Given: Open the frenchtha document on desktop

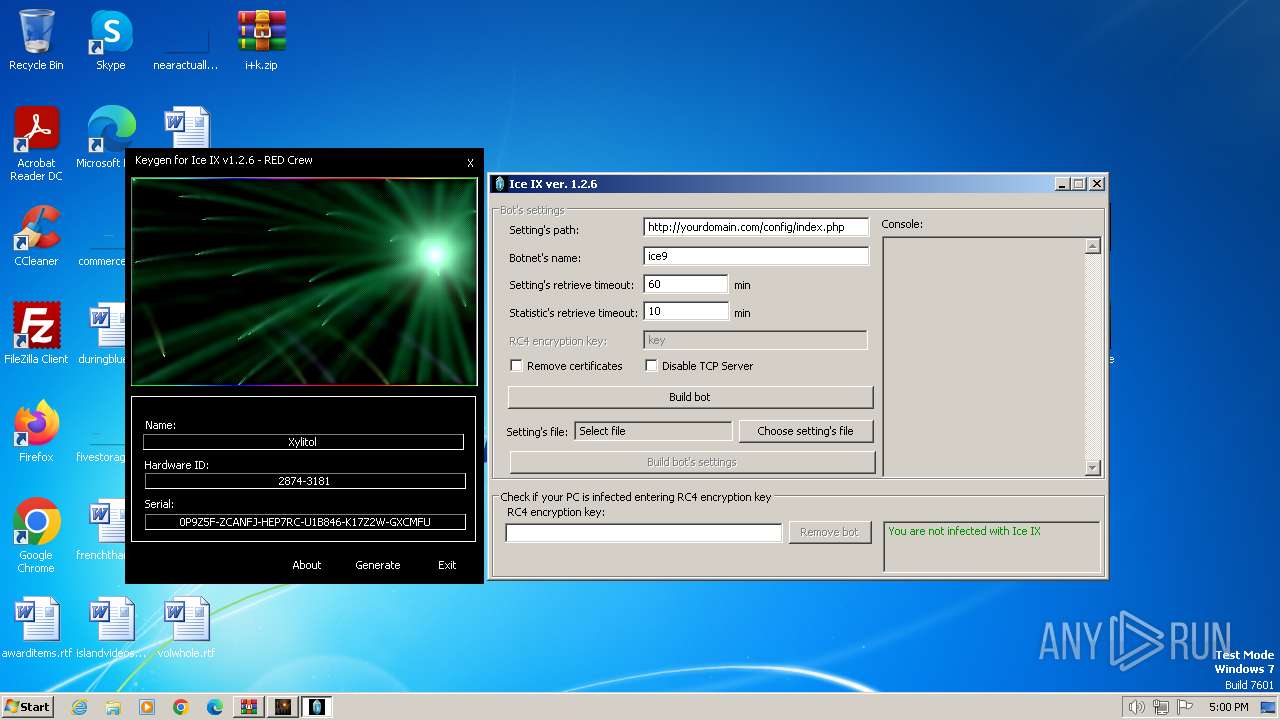Looking at the screenshot, I should (101, 530).
